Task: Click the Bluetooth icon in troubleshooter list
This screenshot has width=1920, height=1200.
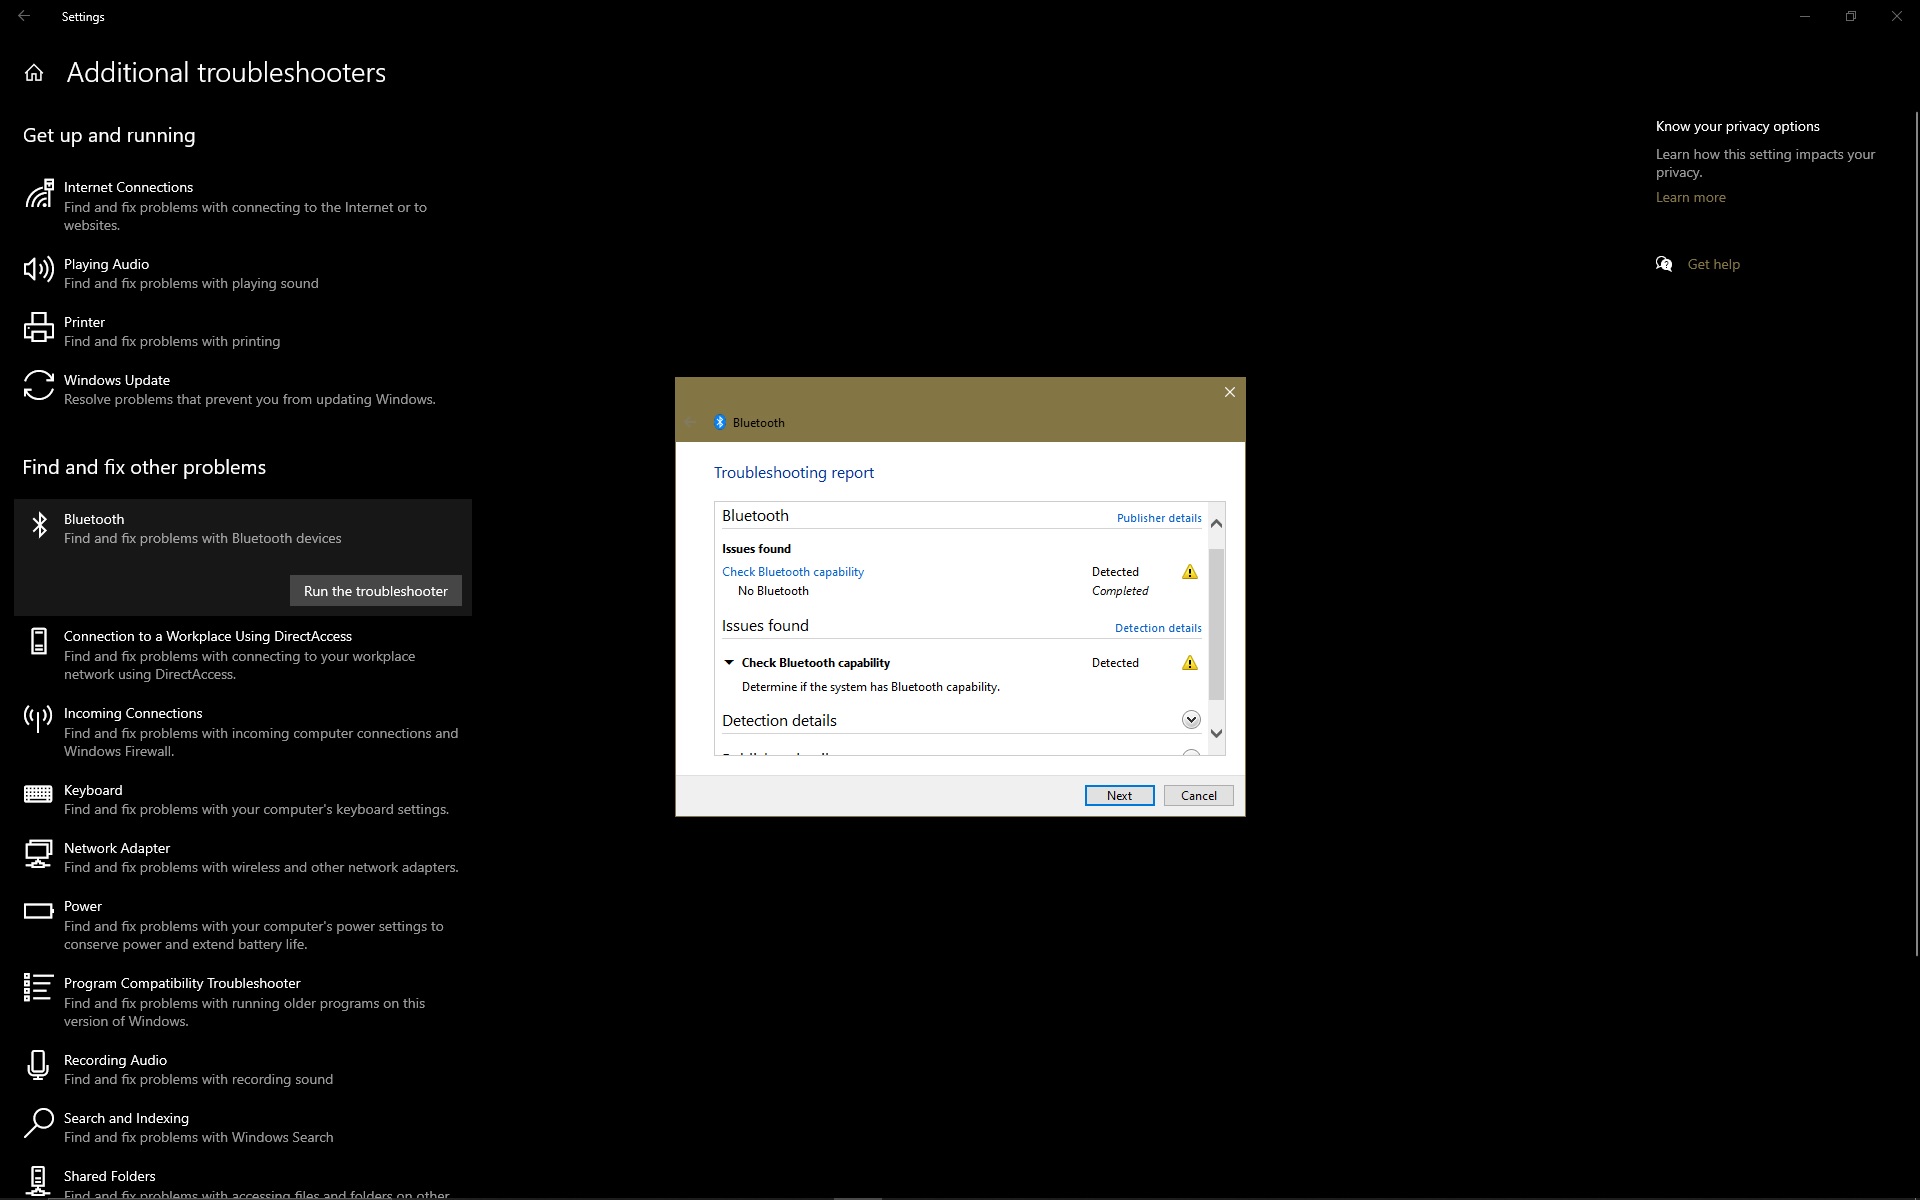Action: 39,524
